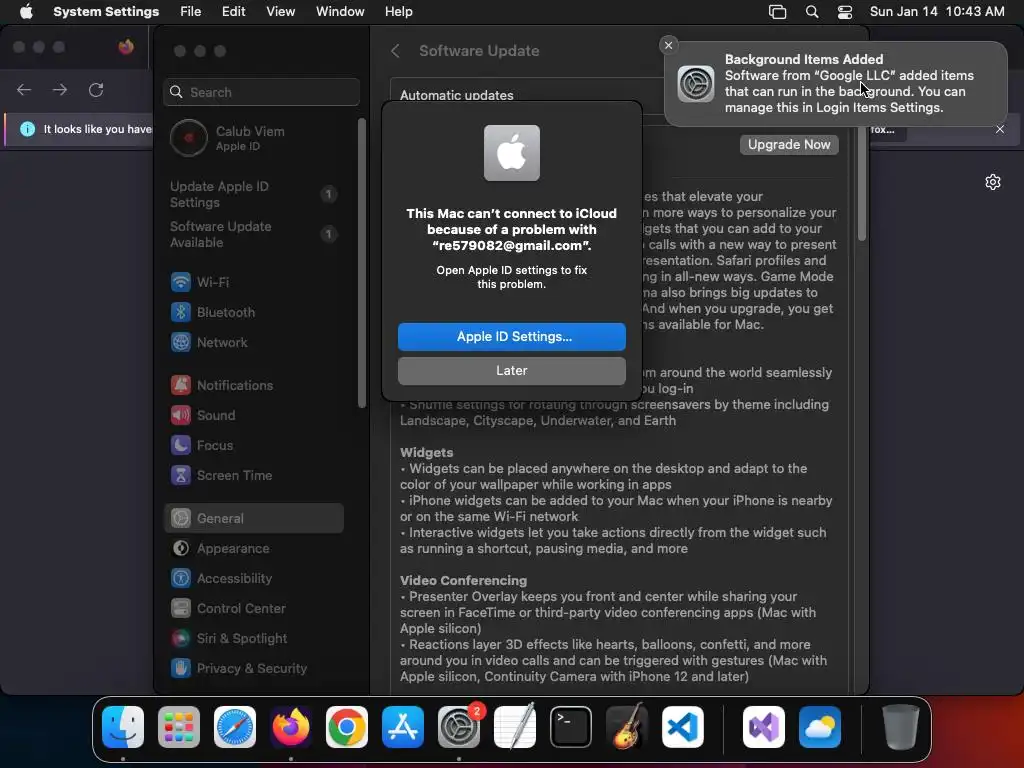Launch Terminal from the Dock
This screenshot has width=1024, height=768.
pyautogui.click(x=571, y=727)
